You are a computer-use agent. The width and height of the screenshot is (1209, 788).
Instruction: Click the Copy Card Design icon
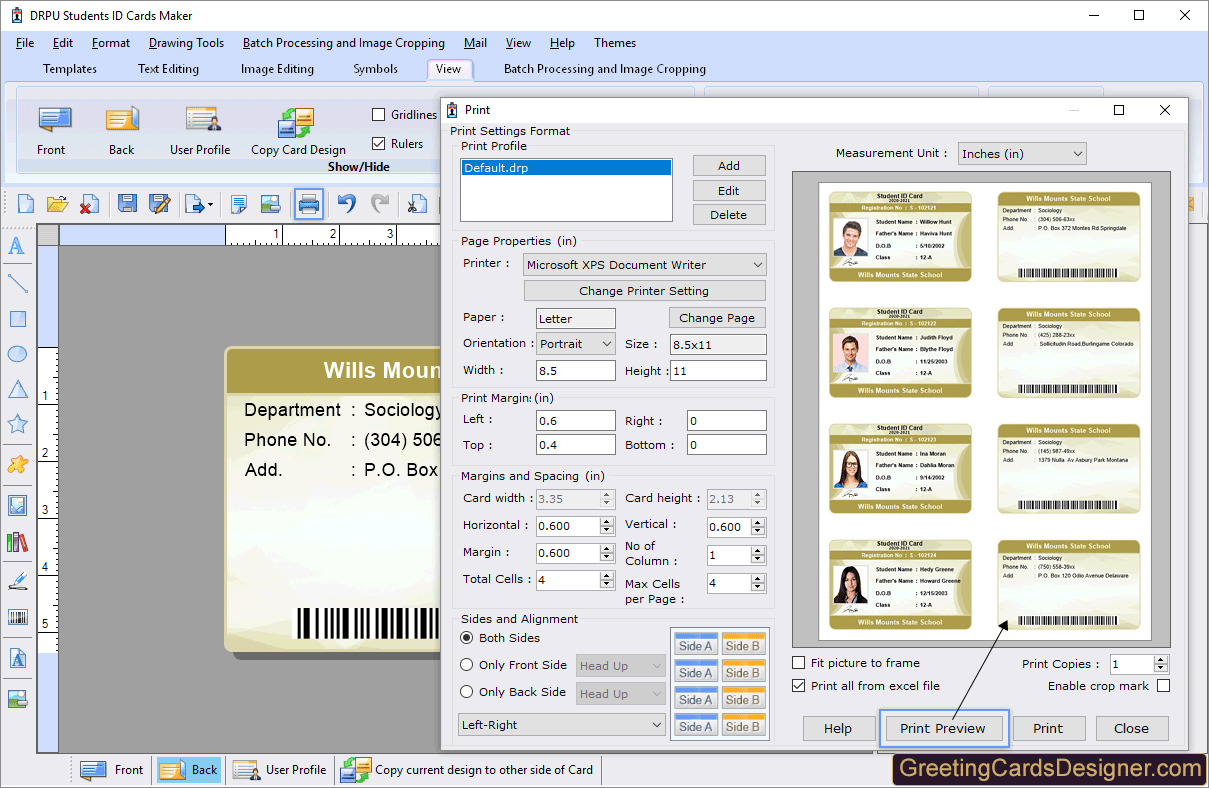click(296, 130)
